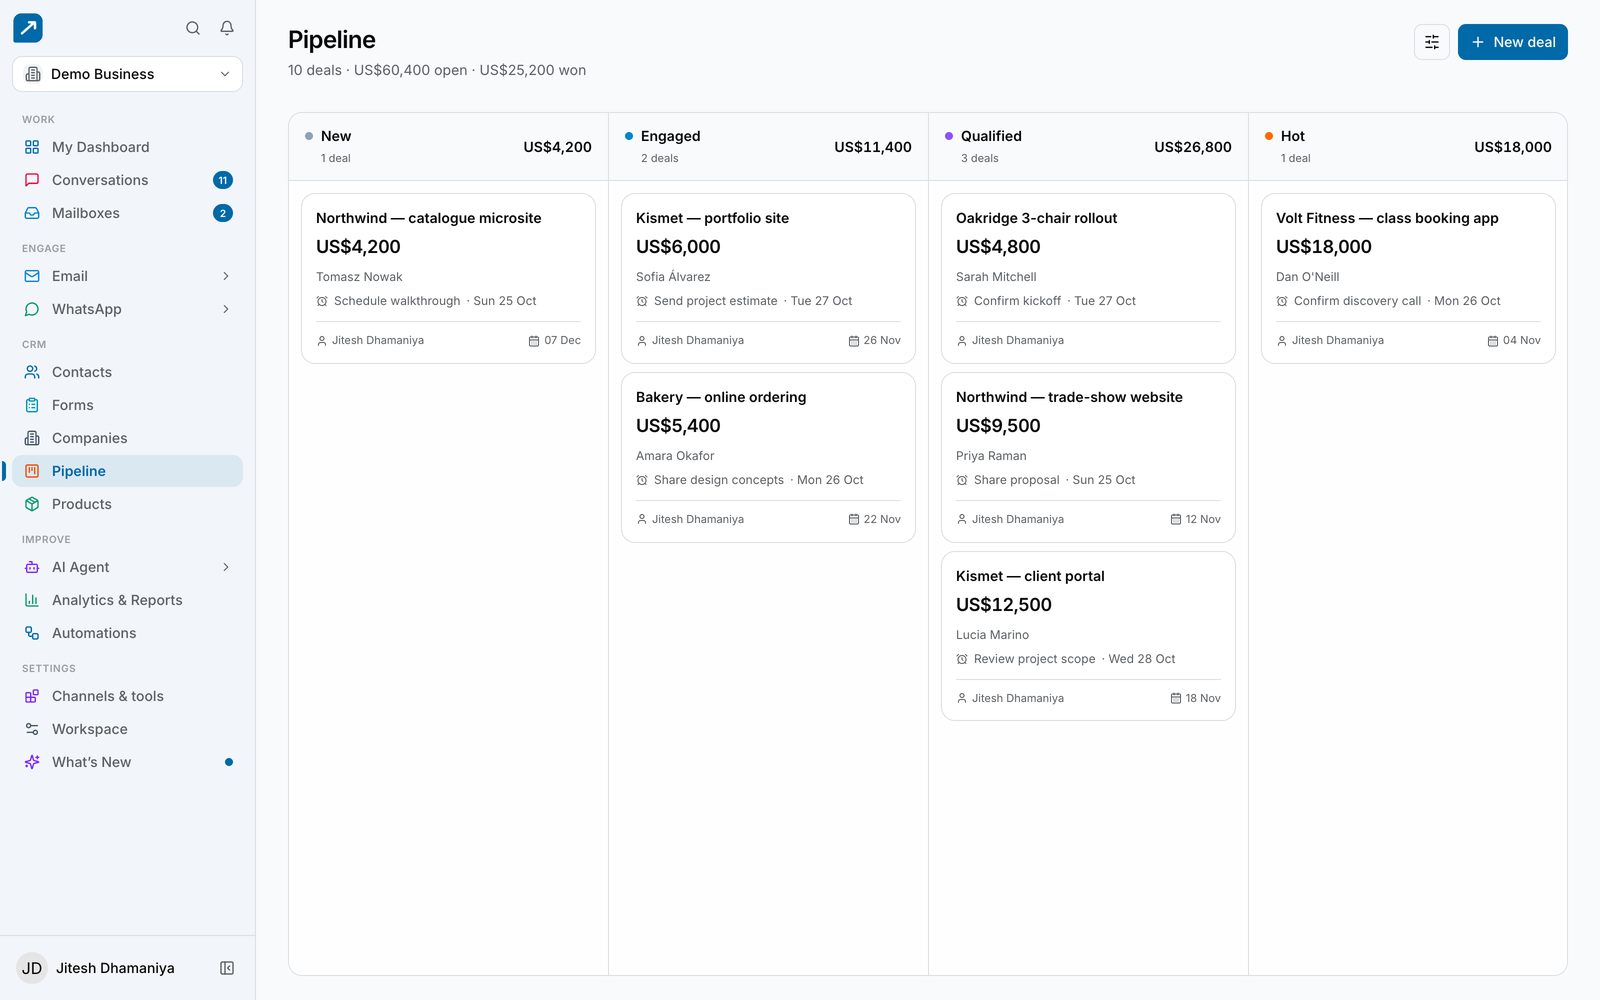Open Demo Business workspace dropdown
This screenshot has height=1000, width=1600.
[127, 74]
